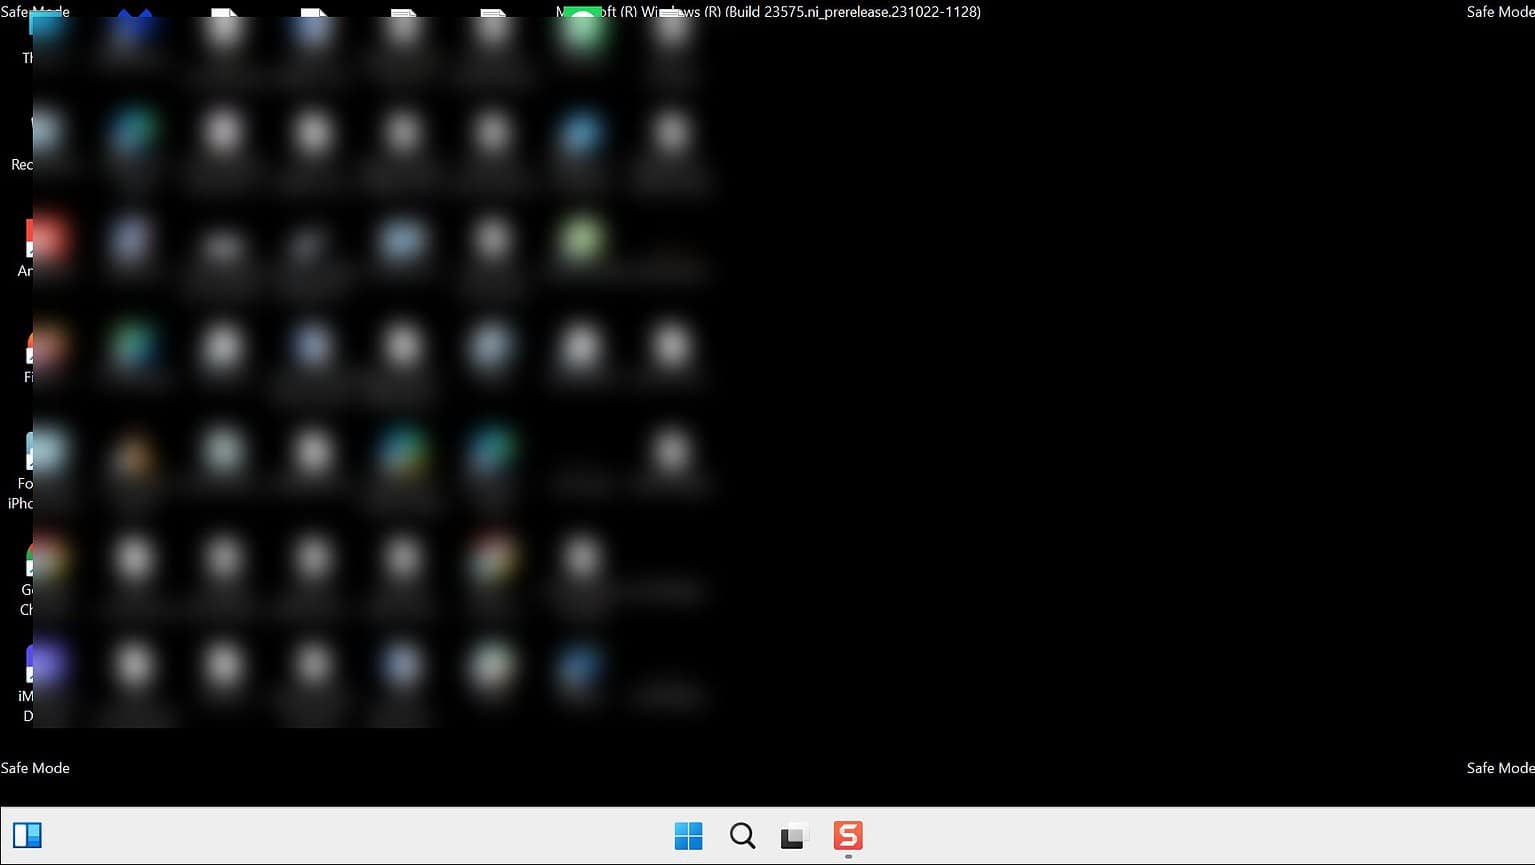Image resolution: width=1535 pixels, height=865 pixels.
Task: Select the orange app icon in the desktop grid
Action: tap(134, 455)
